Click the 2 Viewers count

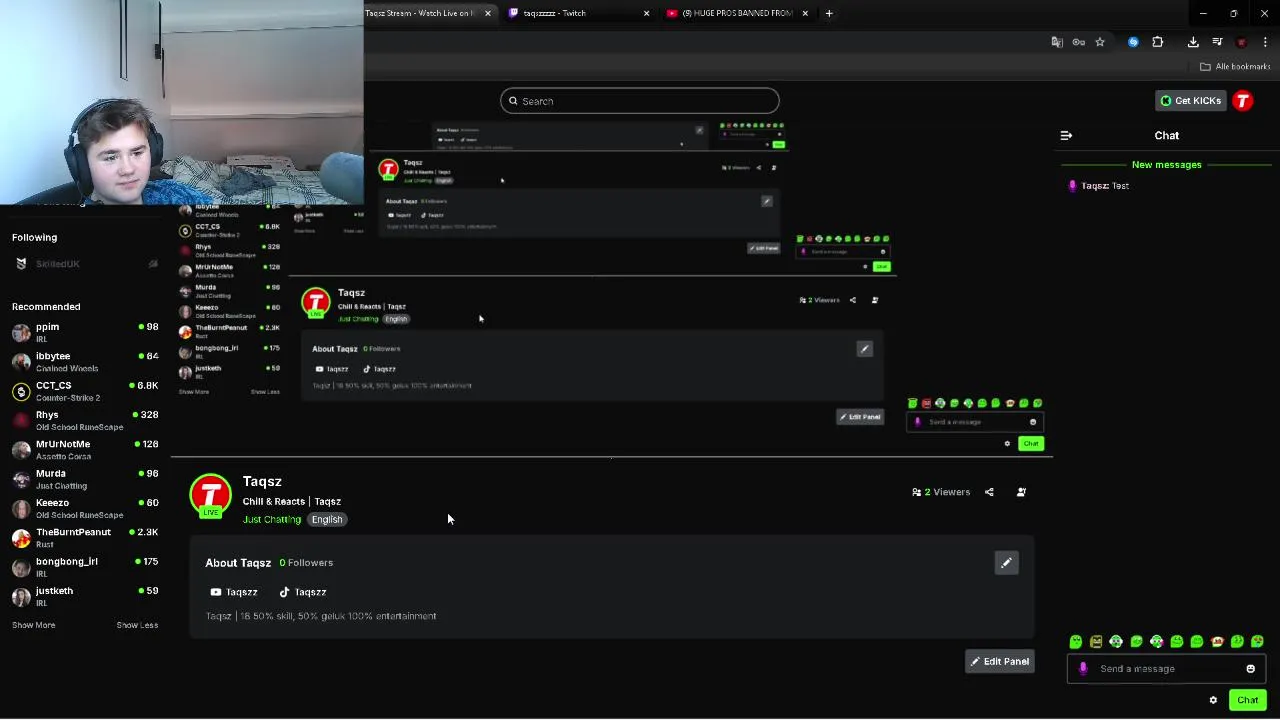point(941,492)
